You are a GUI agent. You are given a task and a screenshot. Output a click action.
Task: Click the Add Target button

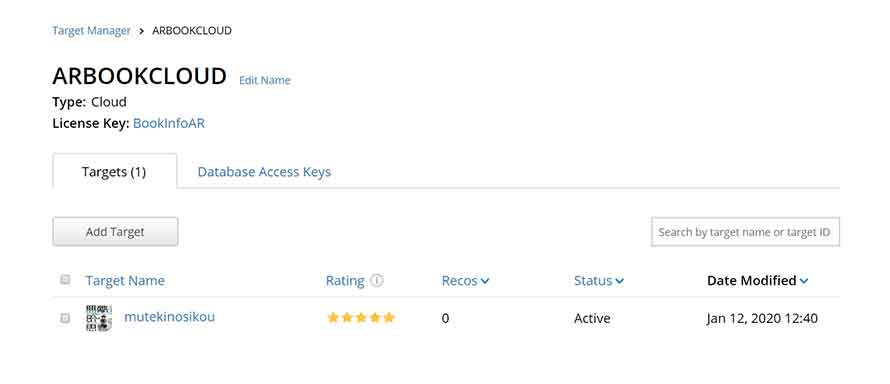(x=115, y=231)
